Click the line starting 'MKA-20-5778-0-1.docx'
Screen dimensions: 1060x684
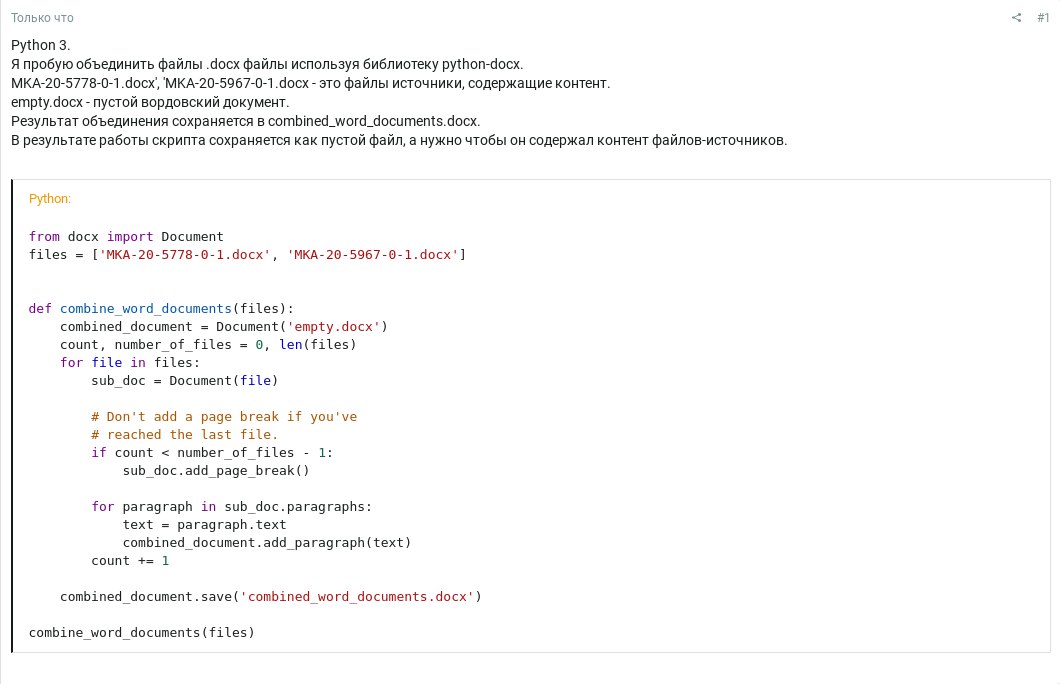(310, 83)
